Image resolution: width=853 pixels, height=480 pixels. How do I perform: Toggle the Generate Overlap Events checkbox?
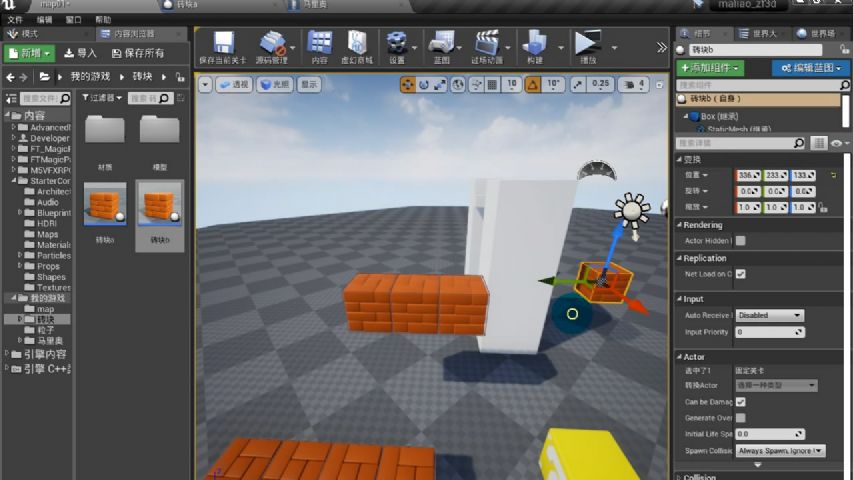740,418
